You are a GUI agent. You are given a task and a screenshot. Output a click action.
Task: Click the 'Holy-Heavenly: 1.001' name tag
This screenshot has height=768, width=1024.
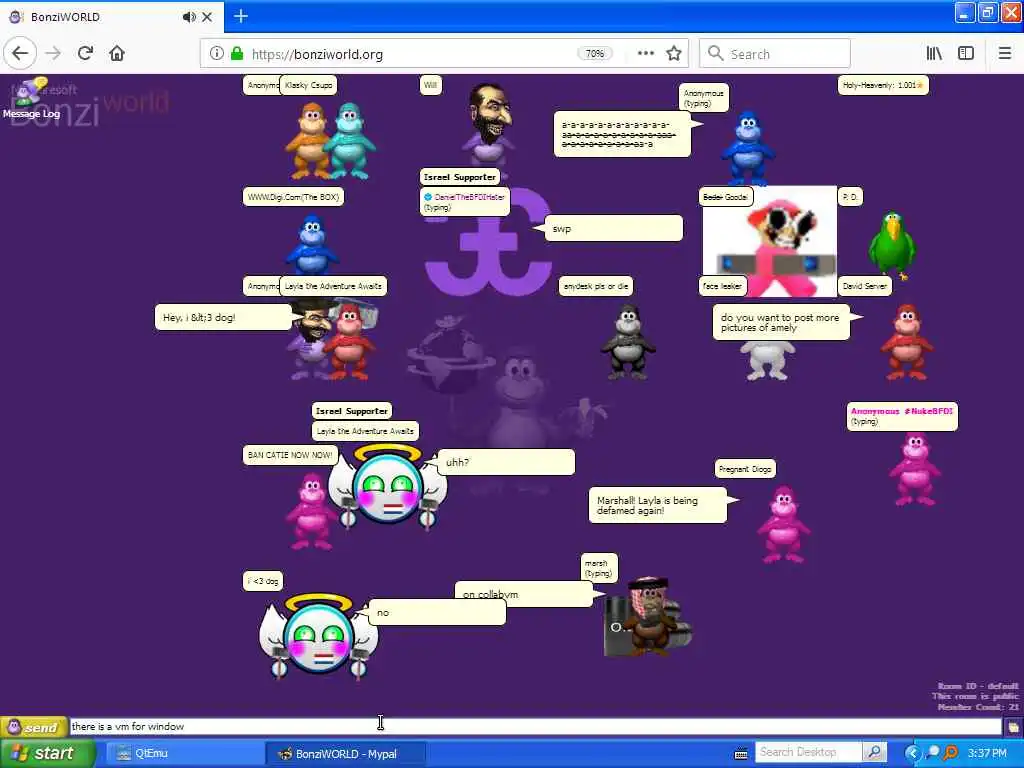pos(883,85)
